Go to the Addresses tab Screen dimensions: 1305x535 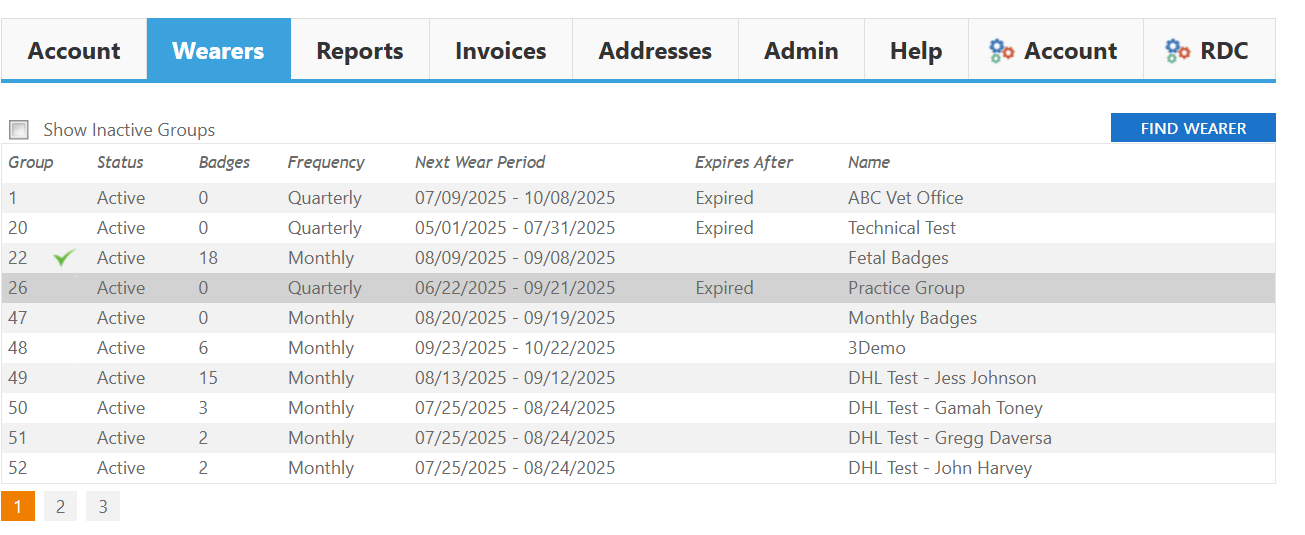pos(655,51)
